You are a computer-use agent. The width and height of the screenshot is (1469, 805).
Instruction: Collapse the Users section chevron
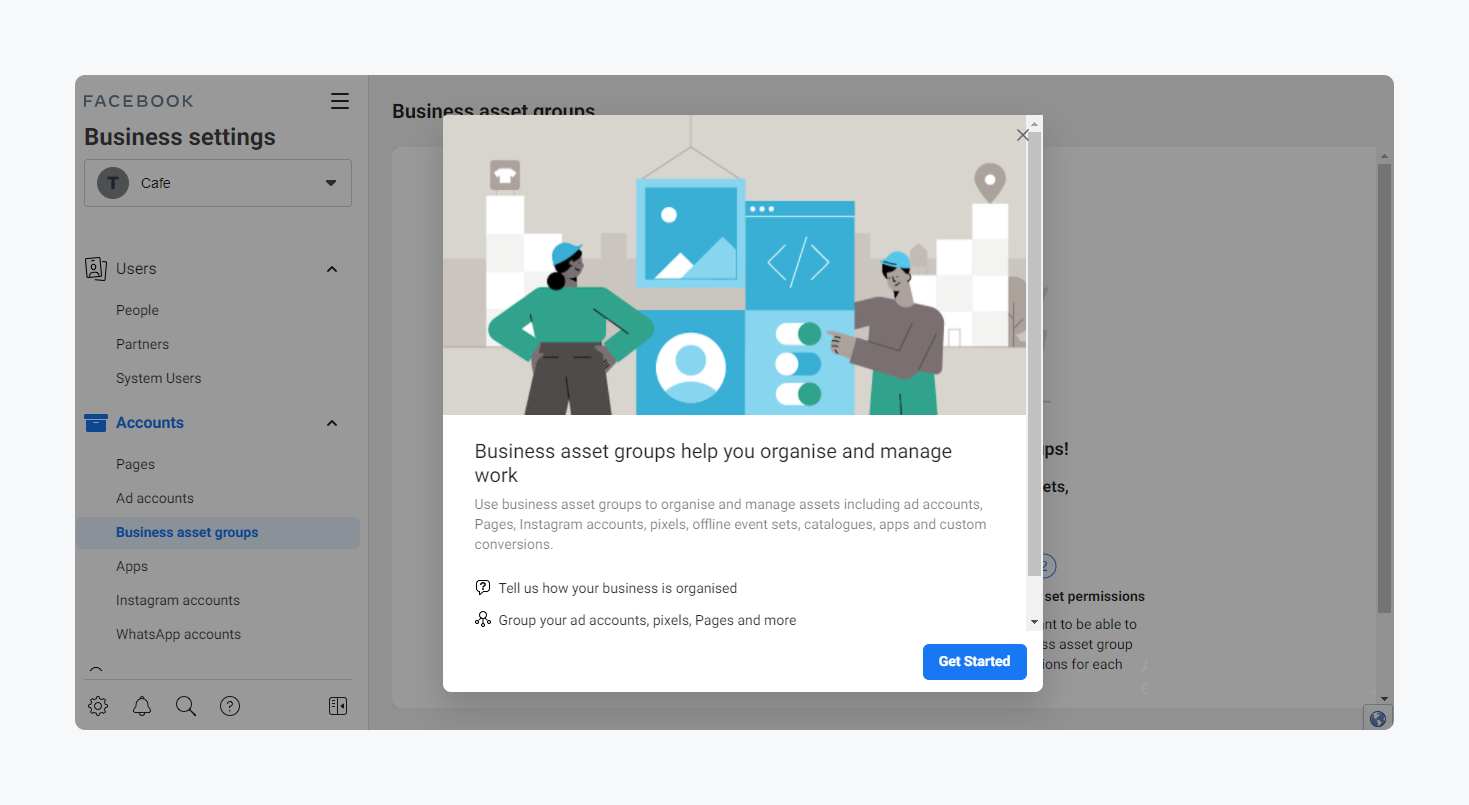point(332,269)
